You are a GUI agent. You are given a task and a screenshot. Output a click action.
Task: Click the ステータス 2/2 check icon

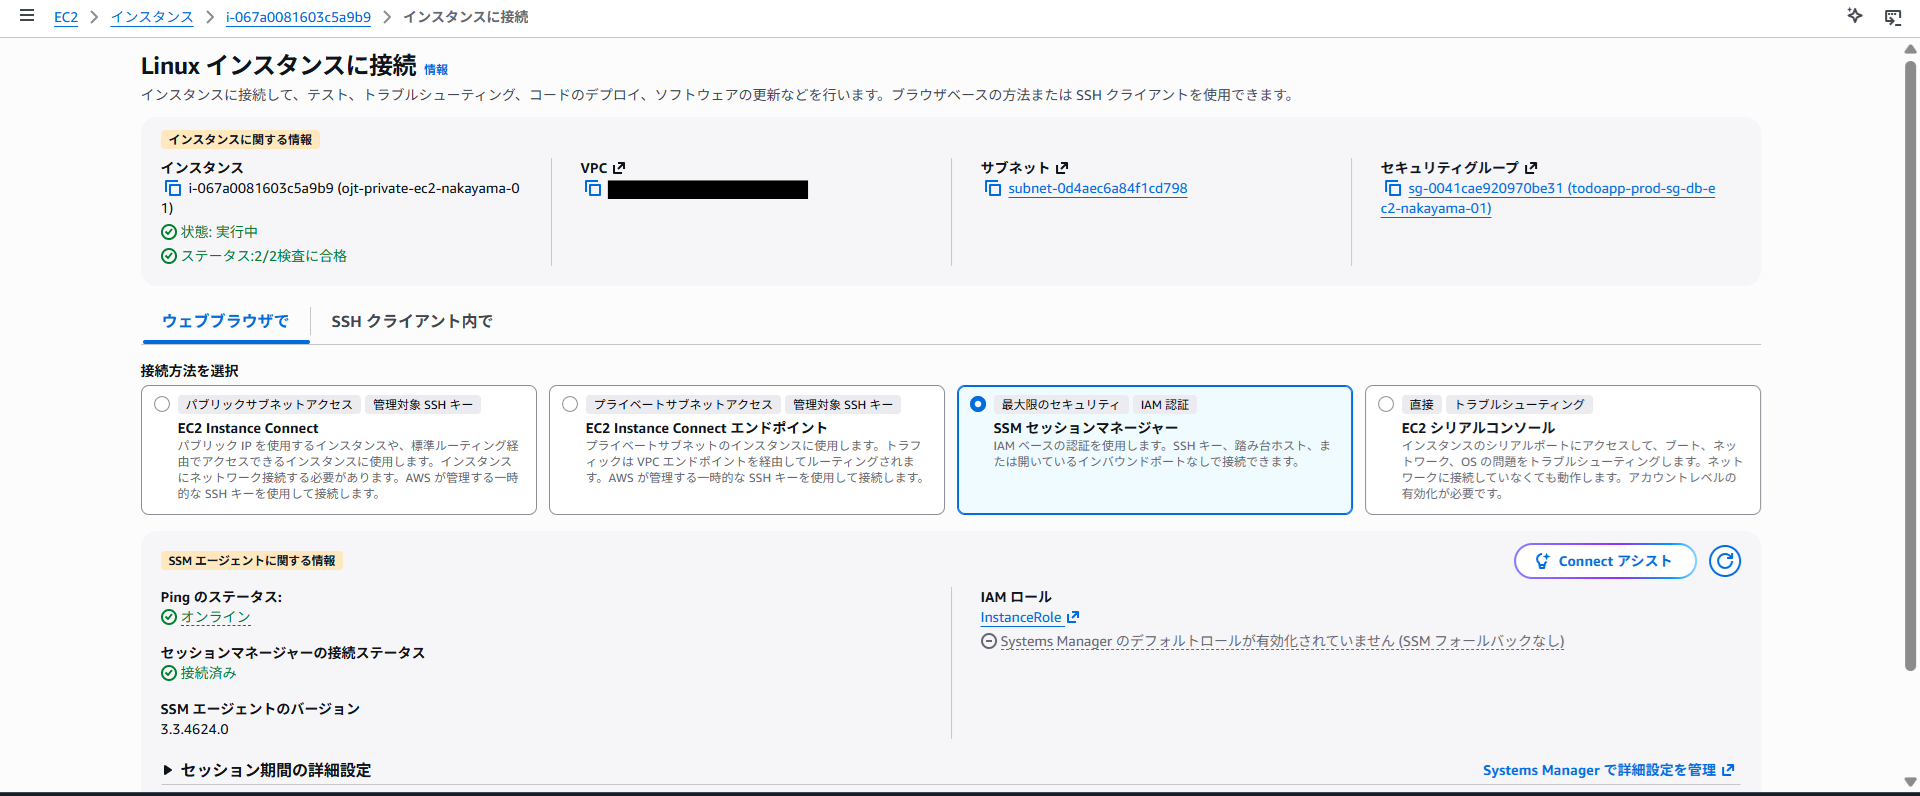click(169, 256)
